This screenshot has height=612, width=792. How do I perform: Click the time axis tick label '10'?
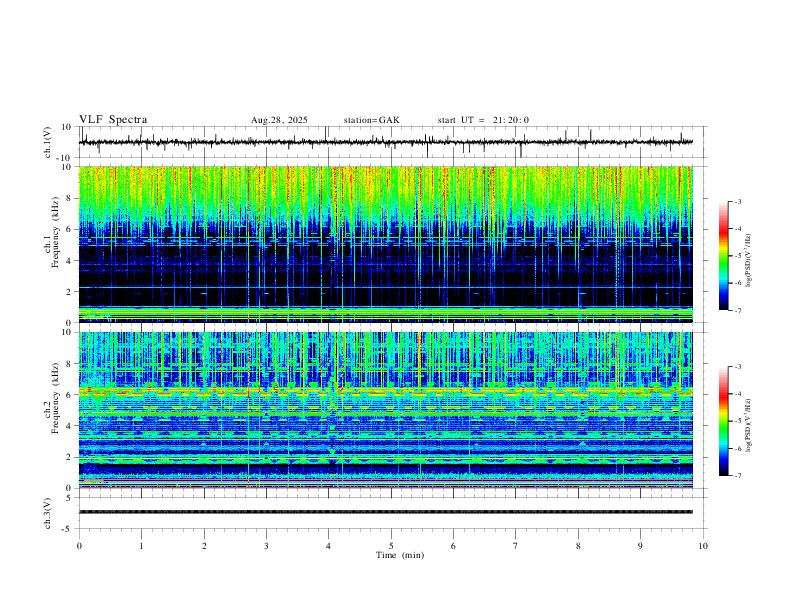(x=703, y=546)
